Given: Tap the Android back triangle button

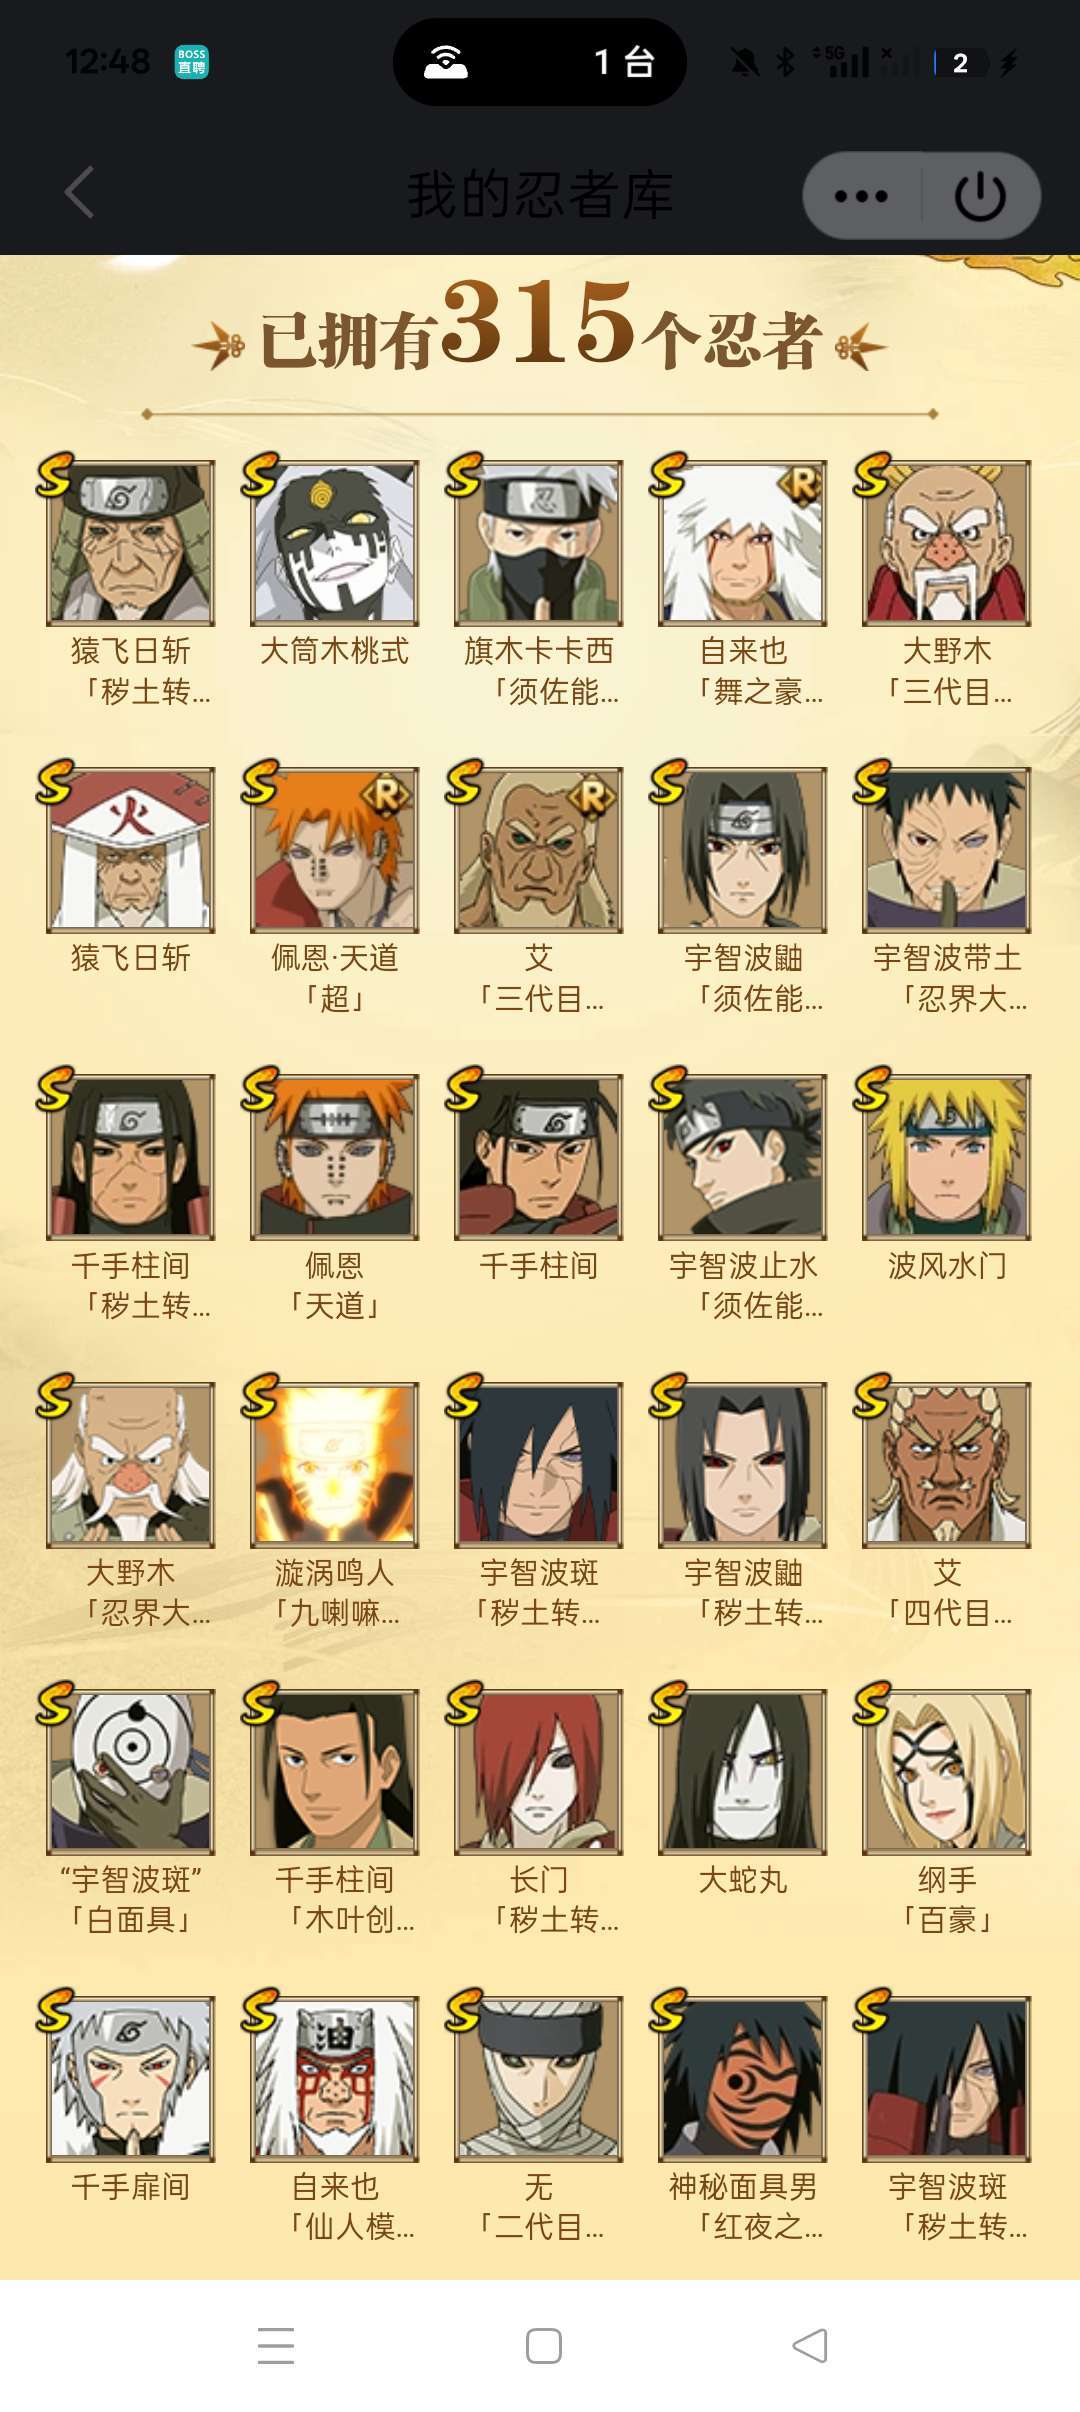Looking at the screenshot, I should tap(810, 2345).
